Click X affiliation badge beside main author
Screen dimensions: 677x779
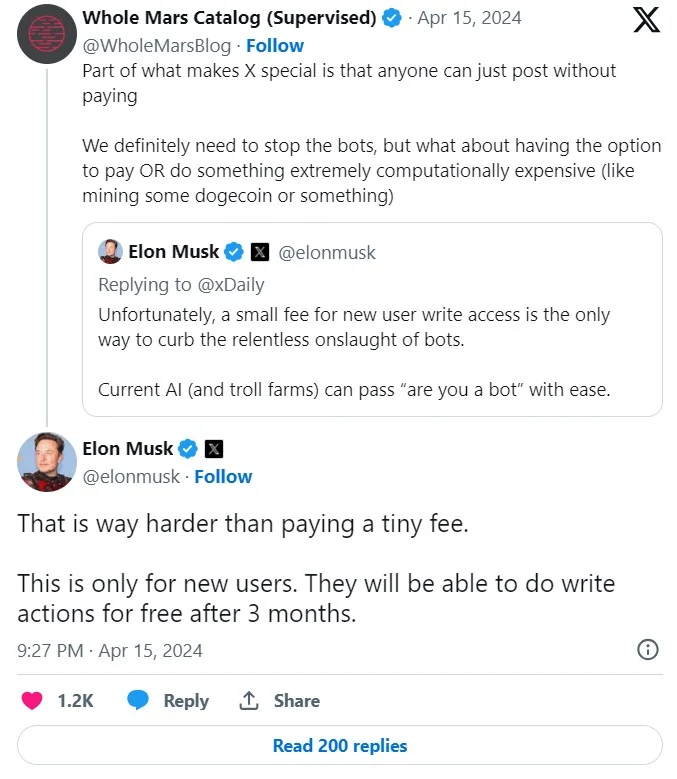(x=214, y=449)
